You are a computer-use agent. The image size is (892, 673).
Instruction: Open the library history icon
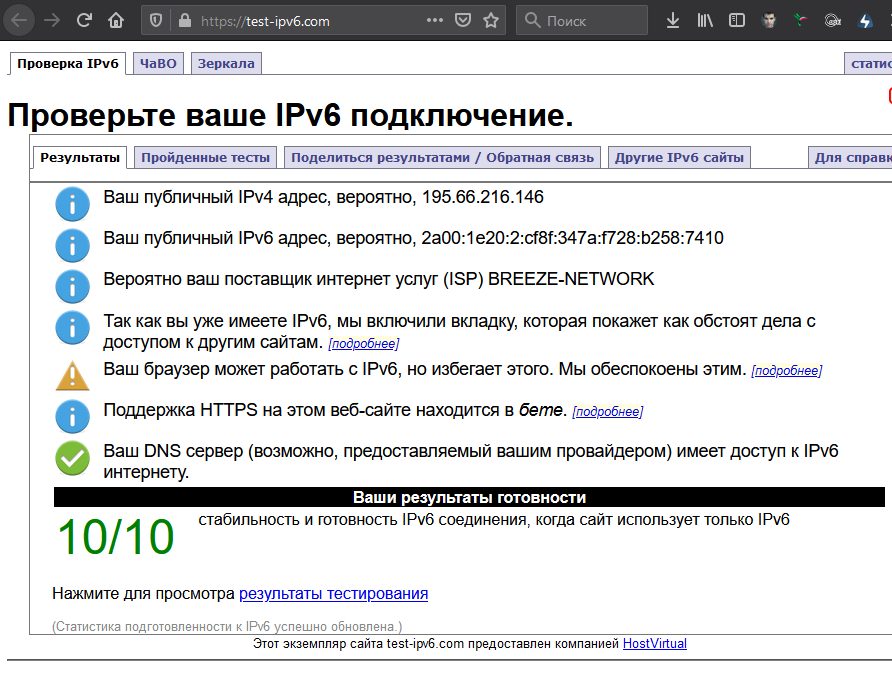pos(705,20)
